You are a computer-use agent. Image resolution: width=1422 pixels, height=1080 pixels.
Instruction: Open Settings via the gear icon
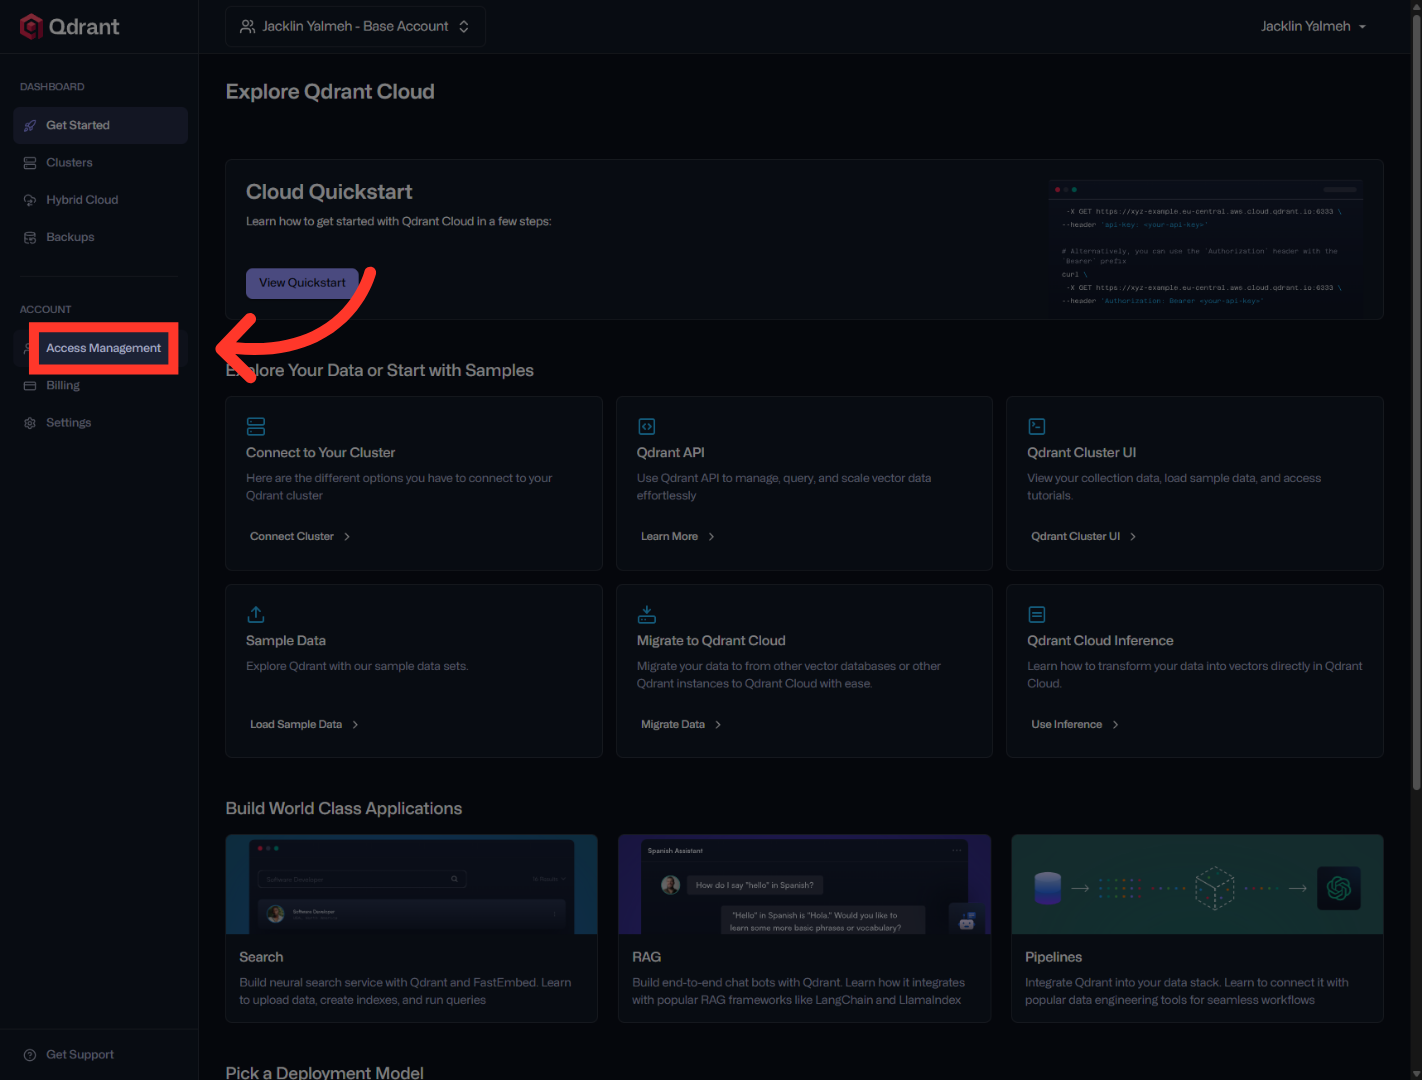coord(30,423)
